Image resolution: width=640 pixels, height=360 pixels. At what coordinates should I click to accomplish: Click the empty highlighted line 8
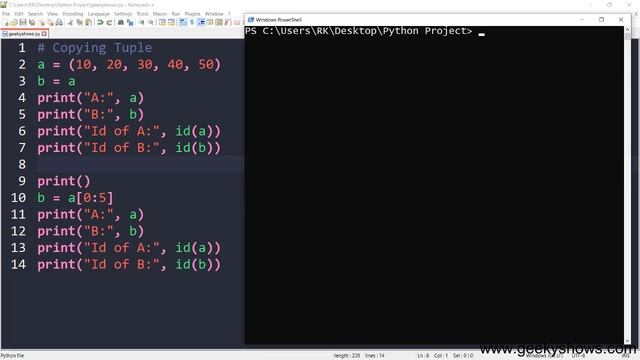(140, 164)
